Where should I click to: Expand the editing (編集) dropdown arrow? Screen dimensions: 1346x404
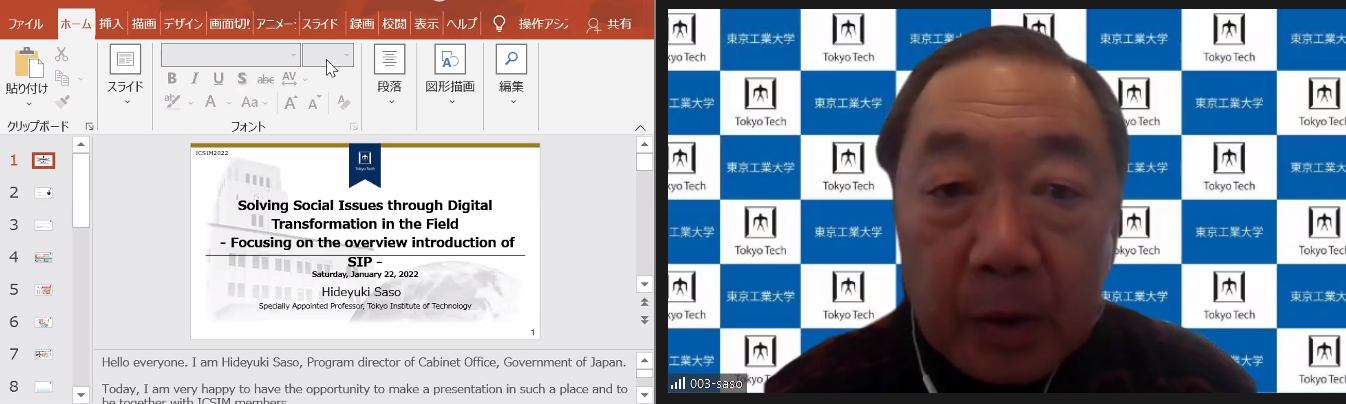[x=512, y=102]
